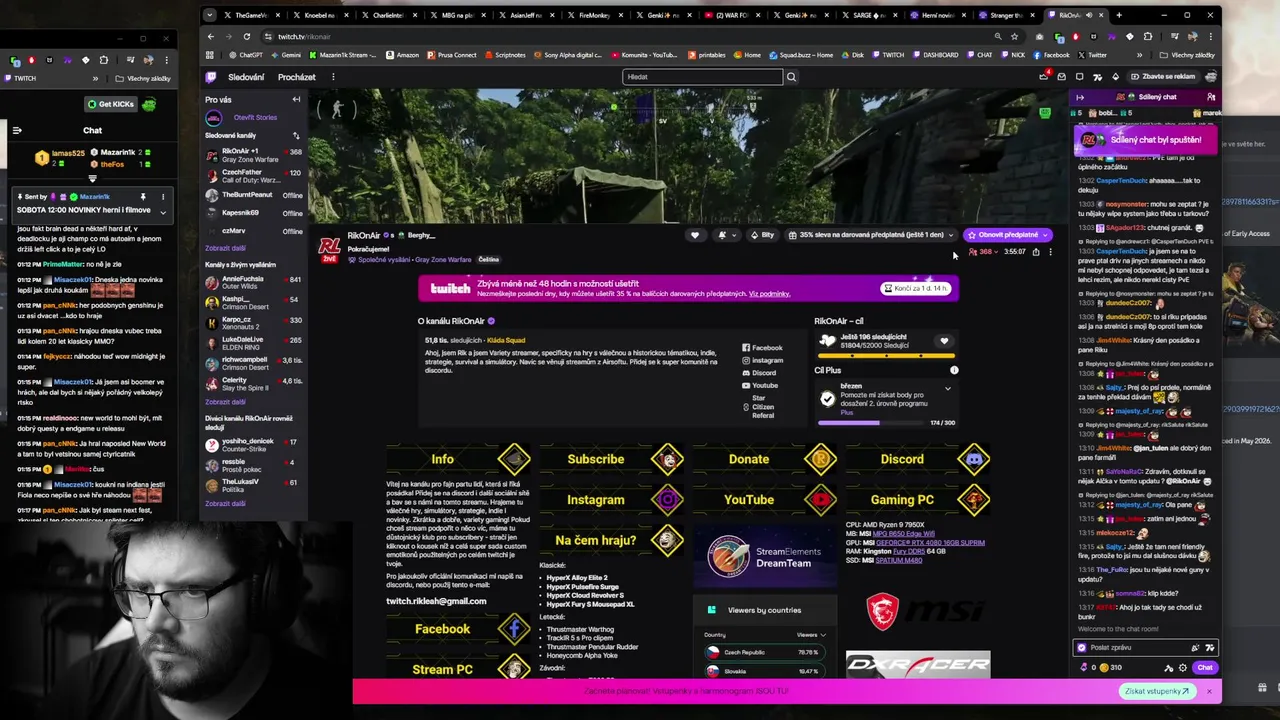1280x720 pixels.
Task: Send message with Chat button
Action: 1205,668
